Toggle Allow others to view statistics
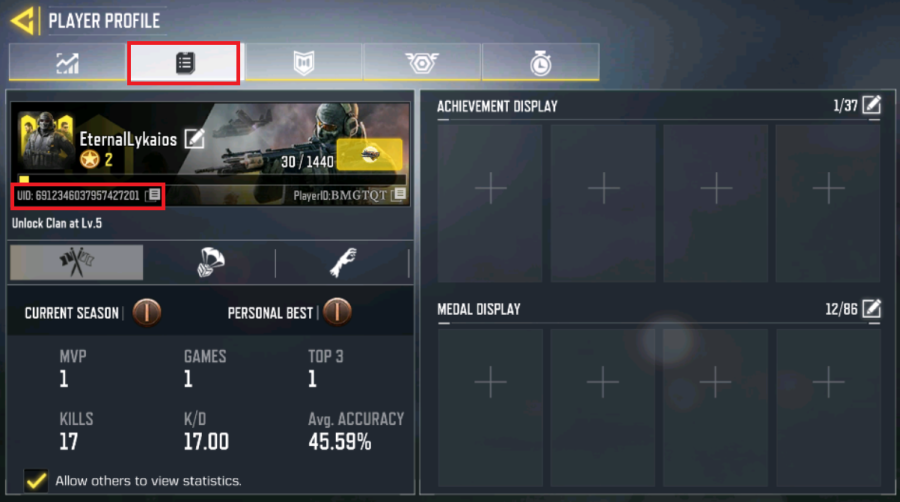This screenshot has width=900, height=502. 36,480
